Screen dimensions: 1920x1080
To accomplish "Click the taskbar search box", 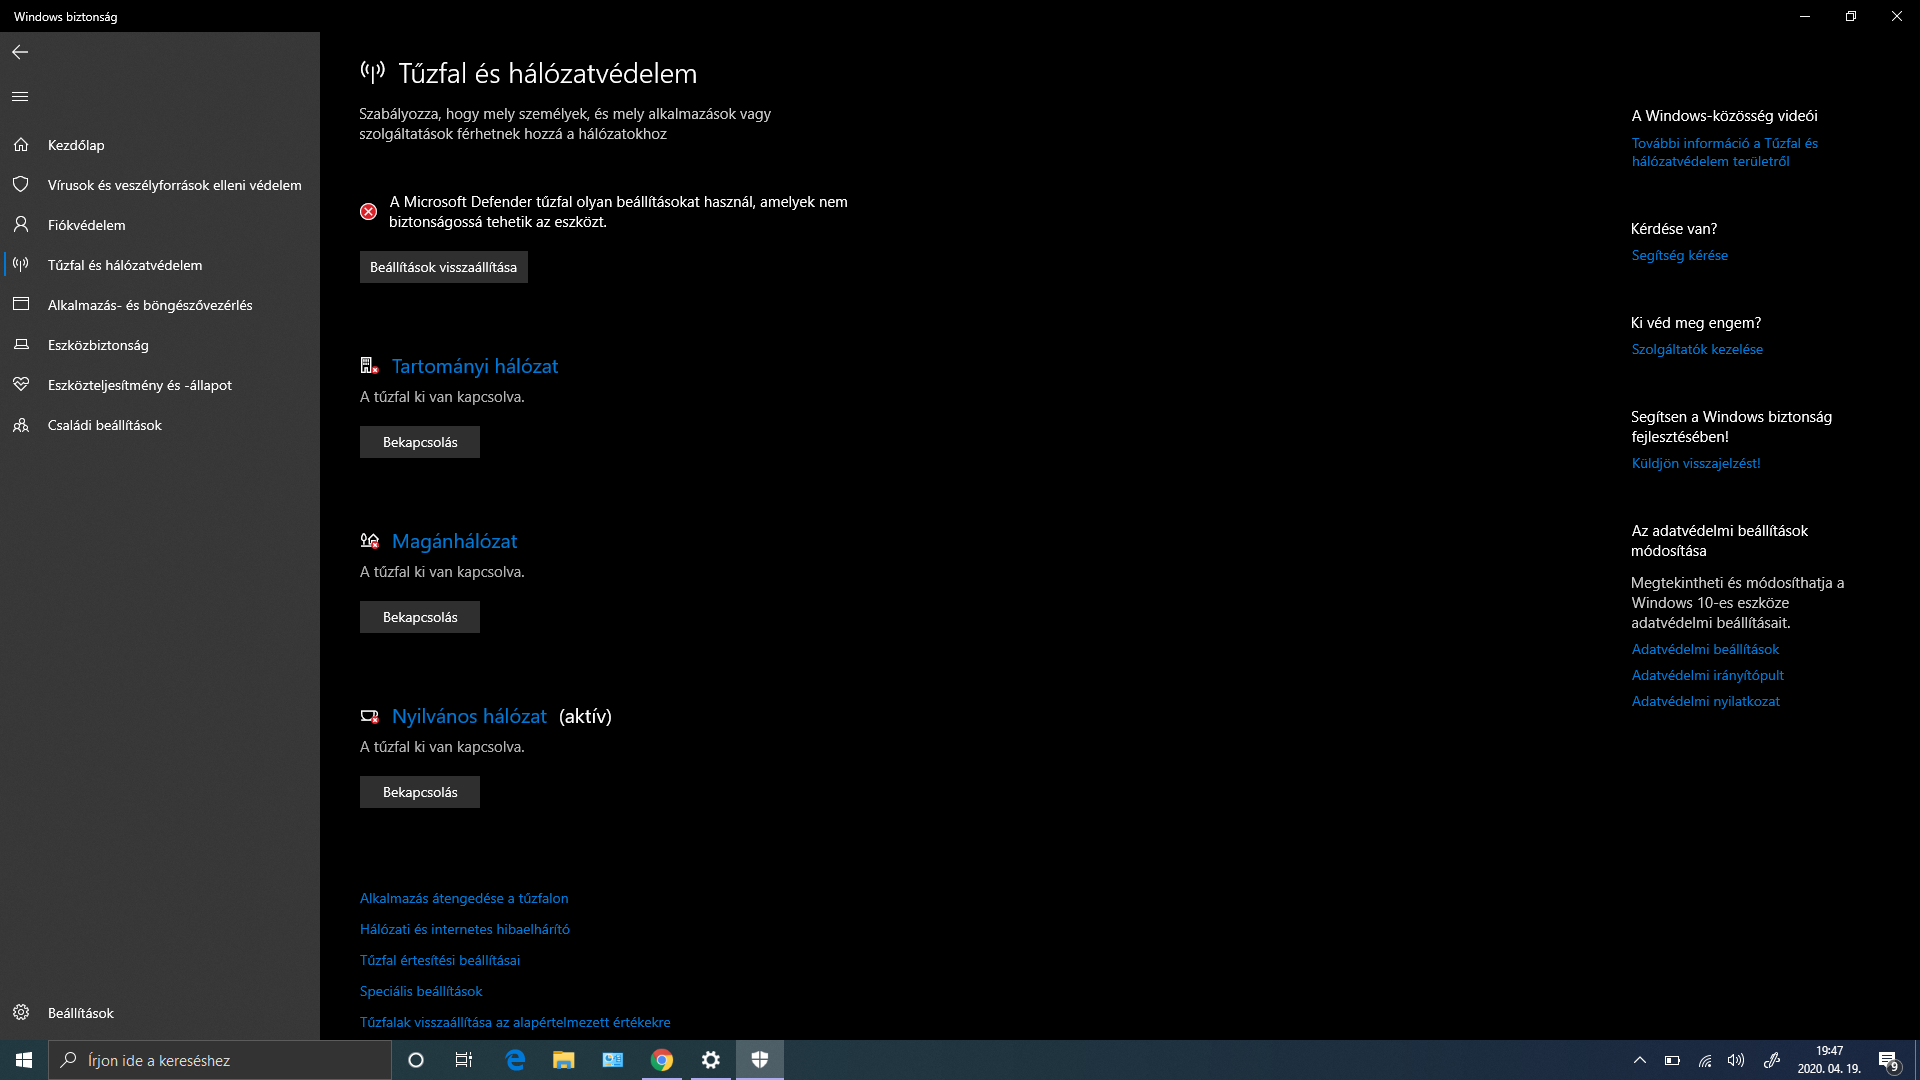I will point(220,1060).
